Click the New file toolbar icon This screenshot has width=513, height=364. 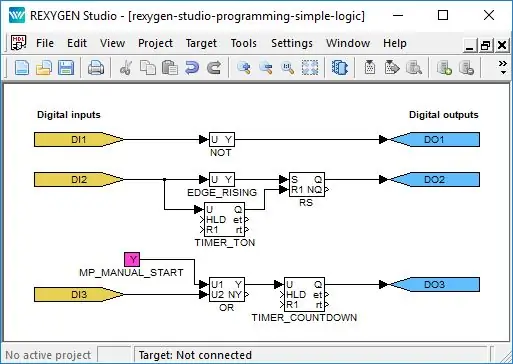tap(22, 68)
